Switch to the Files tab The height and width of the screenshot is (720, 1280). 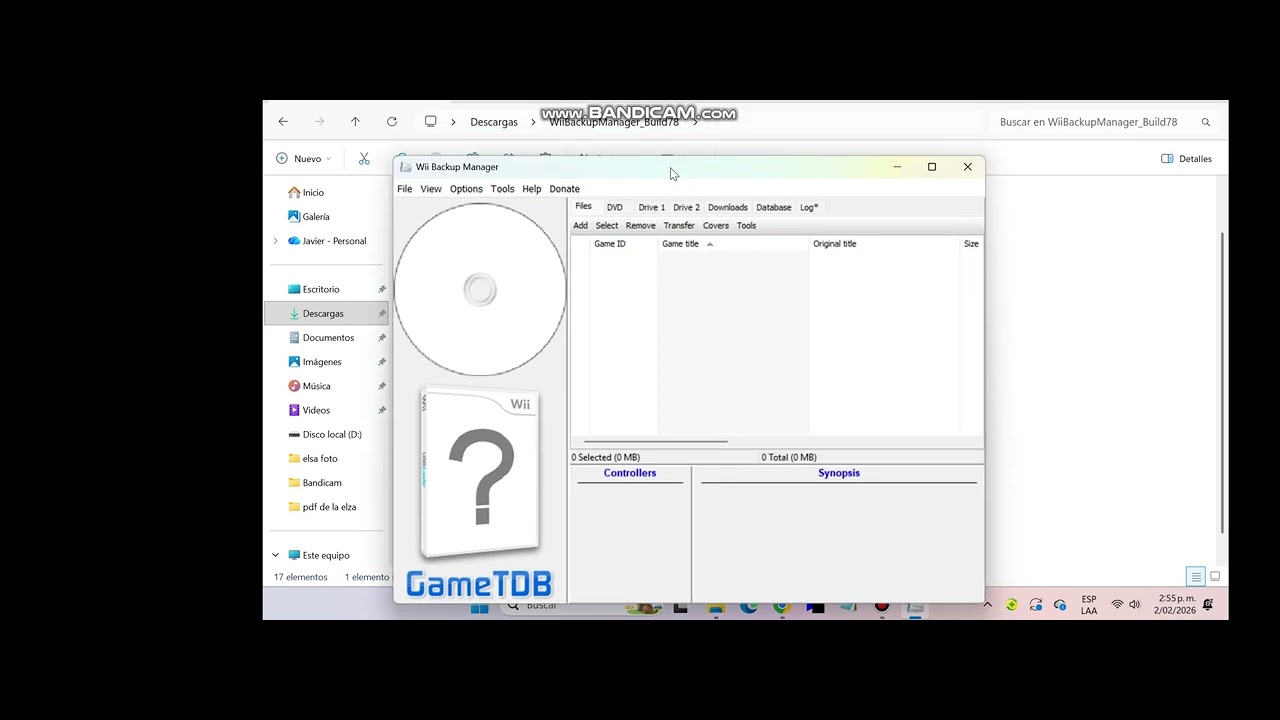click(x=583, y=206)
